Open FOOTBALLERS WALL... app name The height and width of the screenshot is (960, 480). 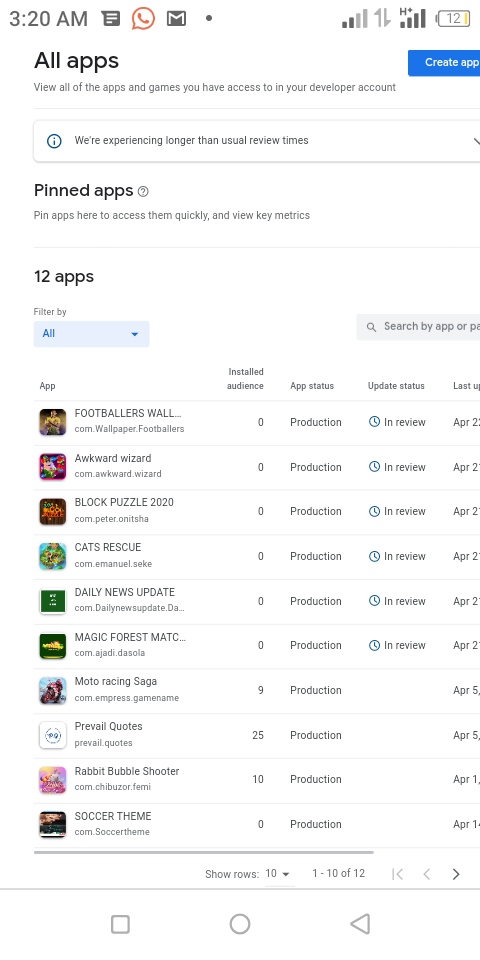(x=128, y=413)
